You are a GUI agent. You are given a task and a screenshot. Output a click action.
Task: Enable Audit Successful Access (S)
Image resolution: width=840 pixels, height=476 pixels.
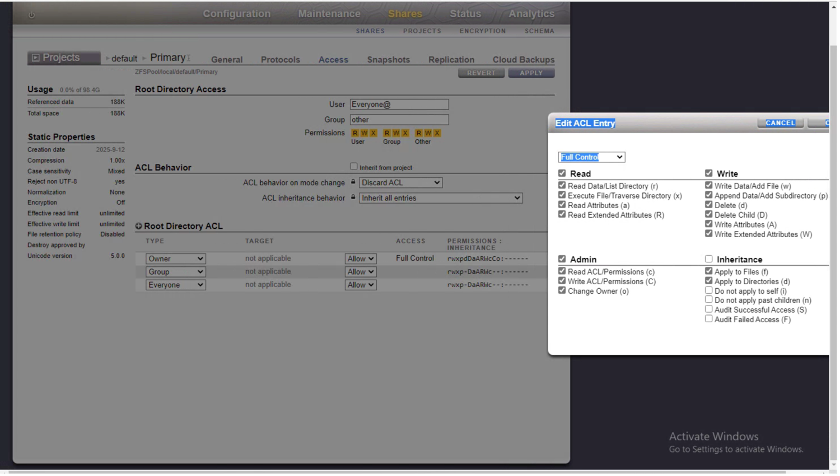point(709,309)
